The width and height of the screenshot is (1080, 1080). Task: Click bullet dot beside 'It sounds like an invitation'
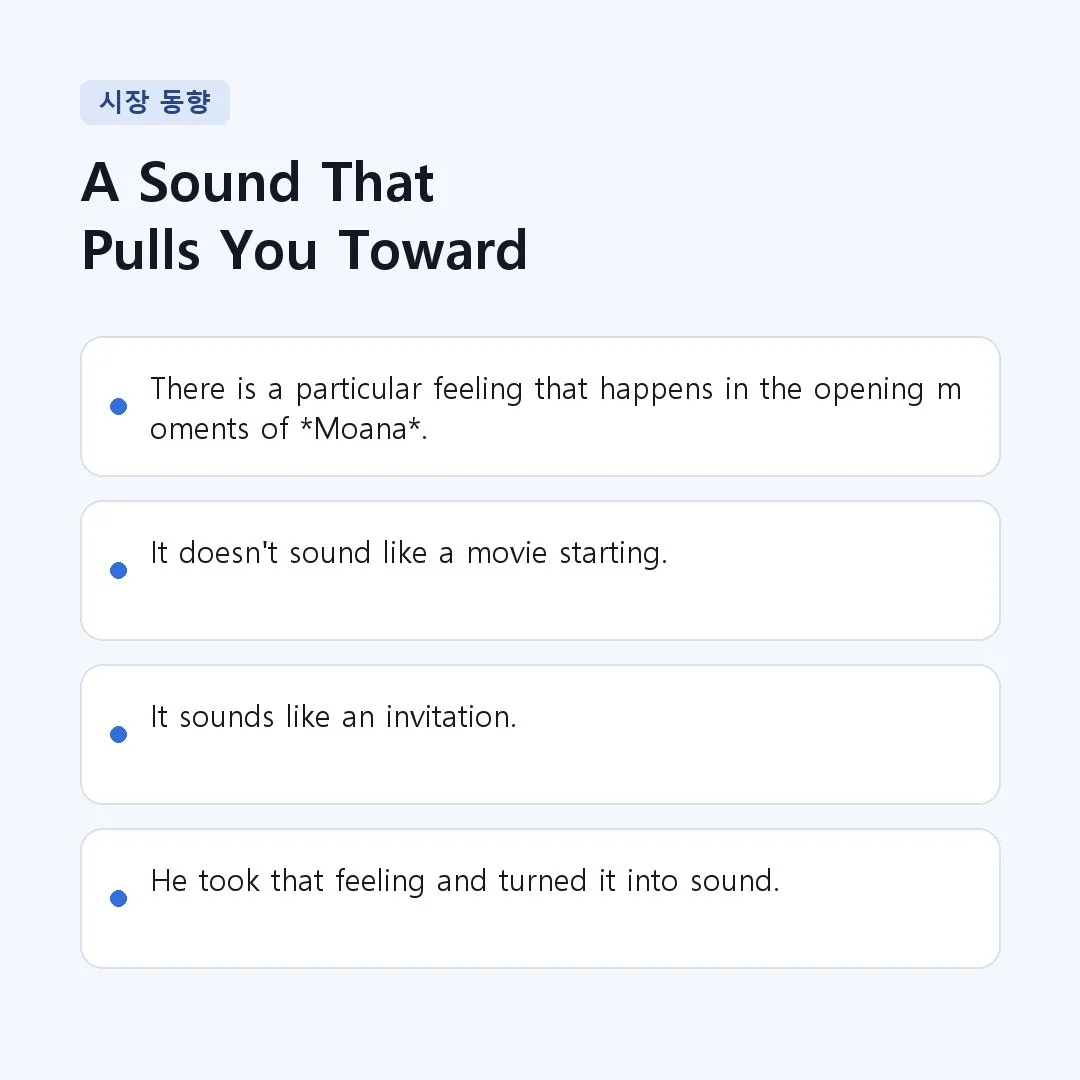[118, 734]
